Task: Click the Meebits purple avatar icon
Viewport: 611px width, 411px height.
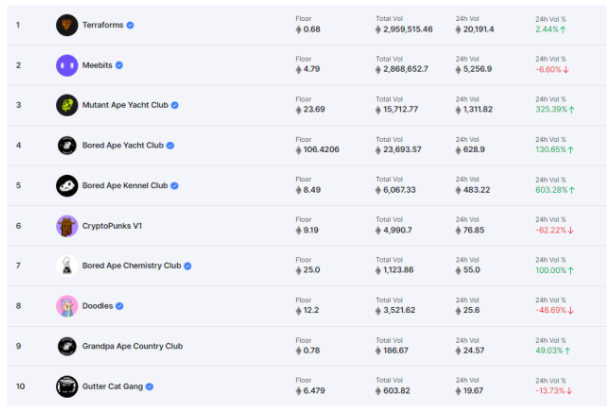Action: pyautogui.click(x=67, y=65)
